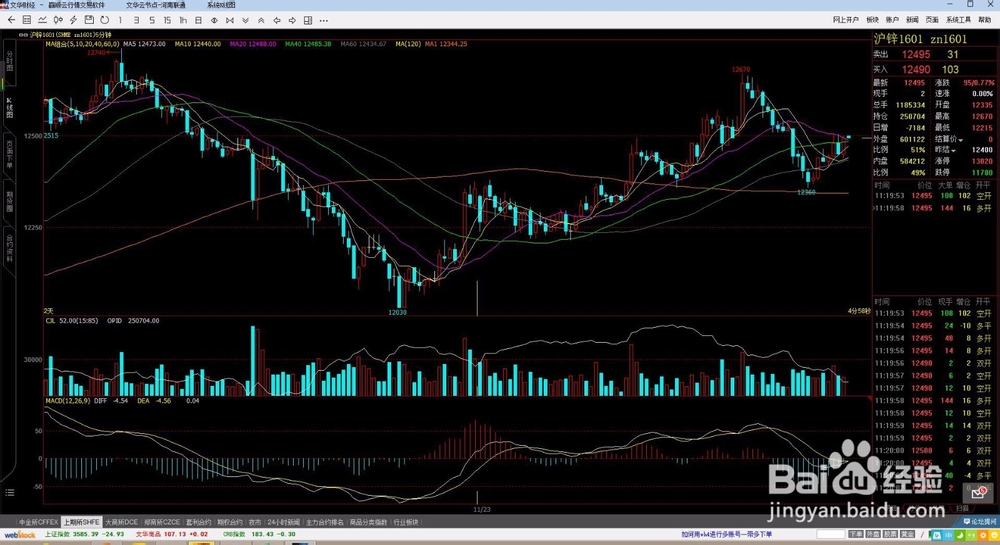Expand the 结算价 dropdown arrow
Viewport: 1000px width, 545px height.
(960, 140)
